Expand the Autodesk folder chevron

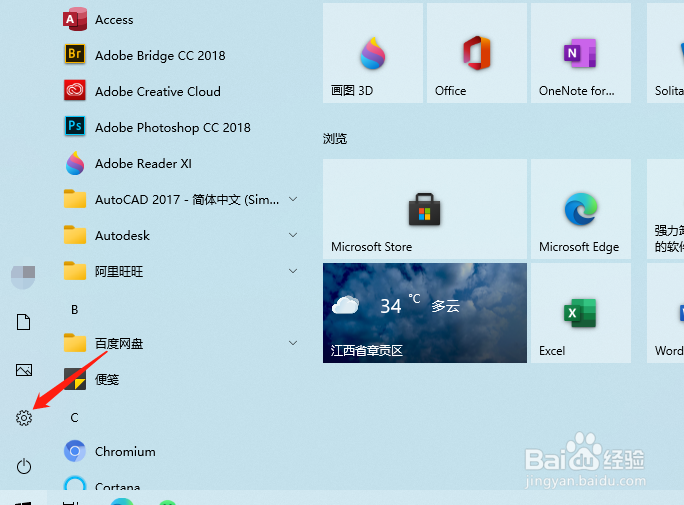tap(293, 235)
